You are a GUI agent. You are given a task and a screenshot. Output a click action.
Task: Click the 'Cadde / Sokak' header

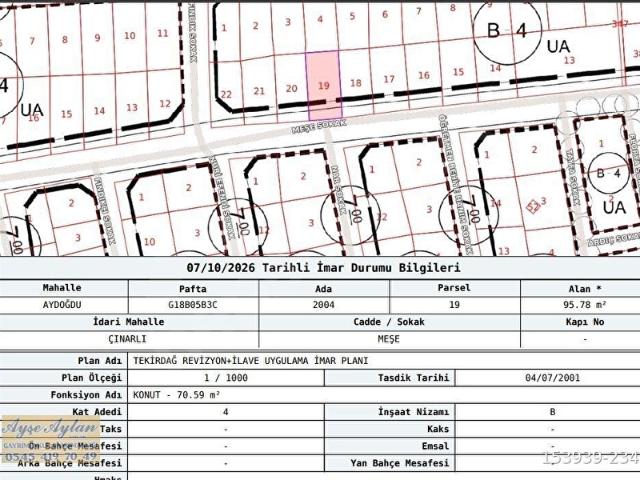coord(389,322)
